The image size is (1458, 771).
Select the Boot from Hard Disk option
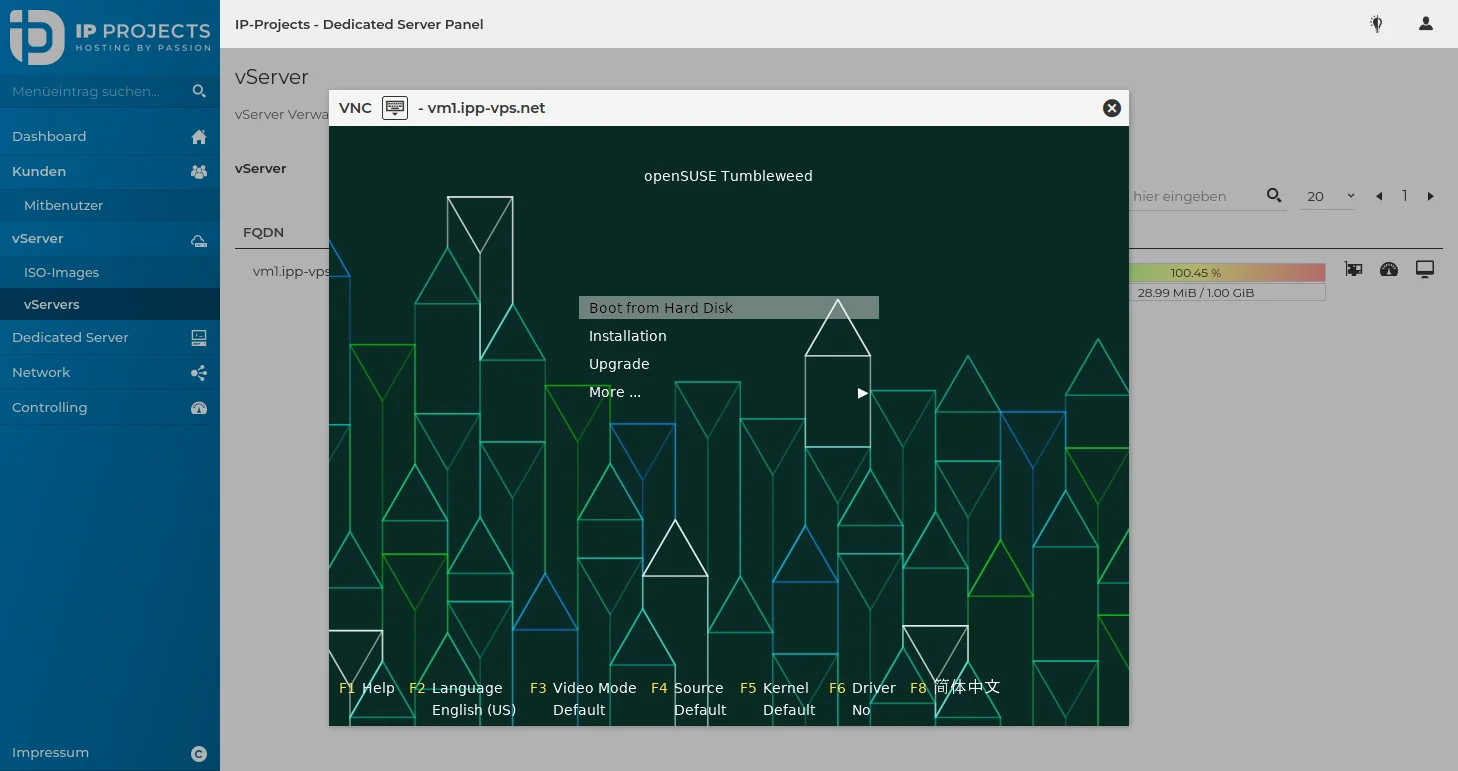pos(659,307)
